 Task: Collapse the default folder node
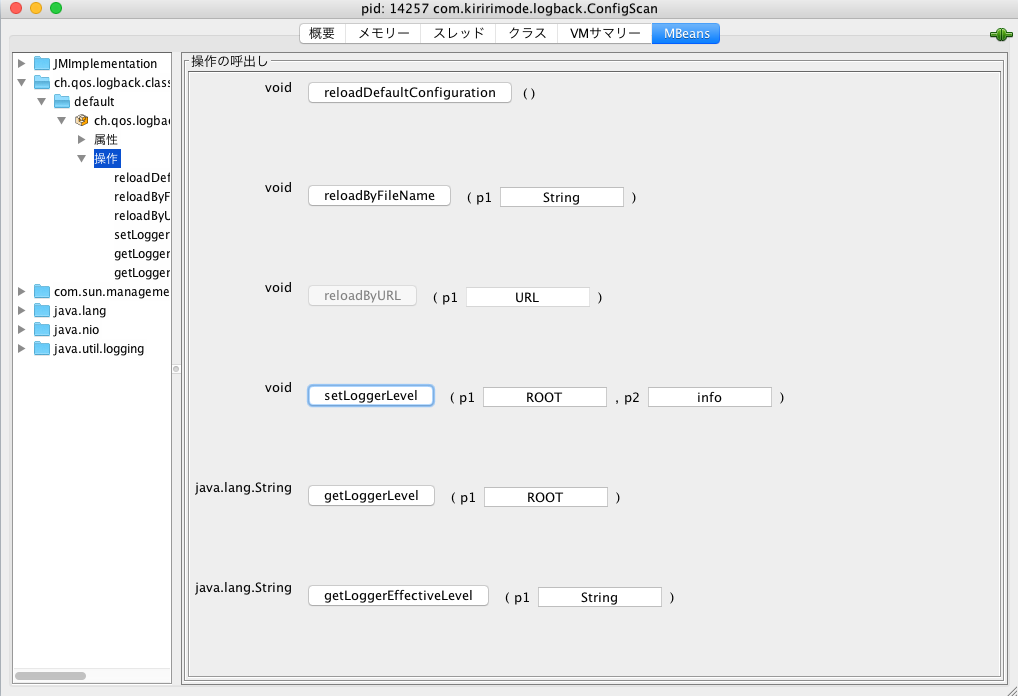tap(42, 101)
